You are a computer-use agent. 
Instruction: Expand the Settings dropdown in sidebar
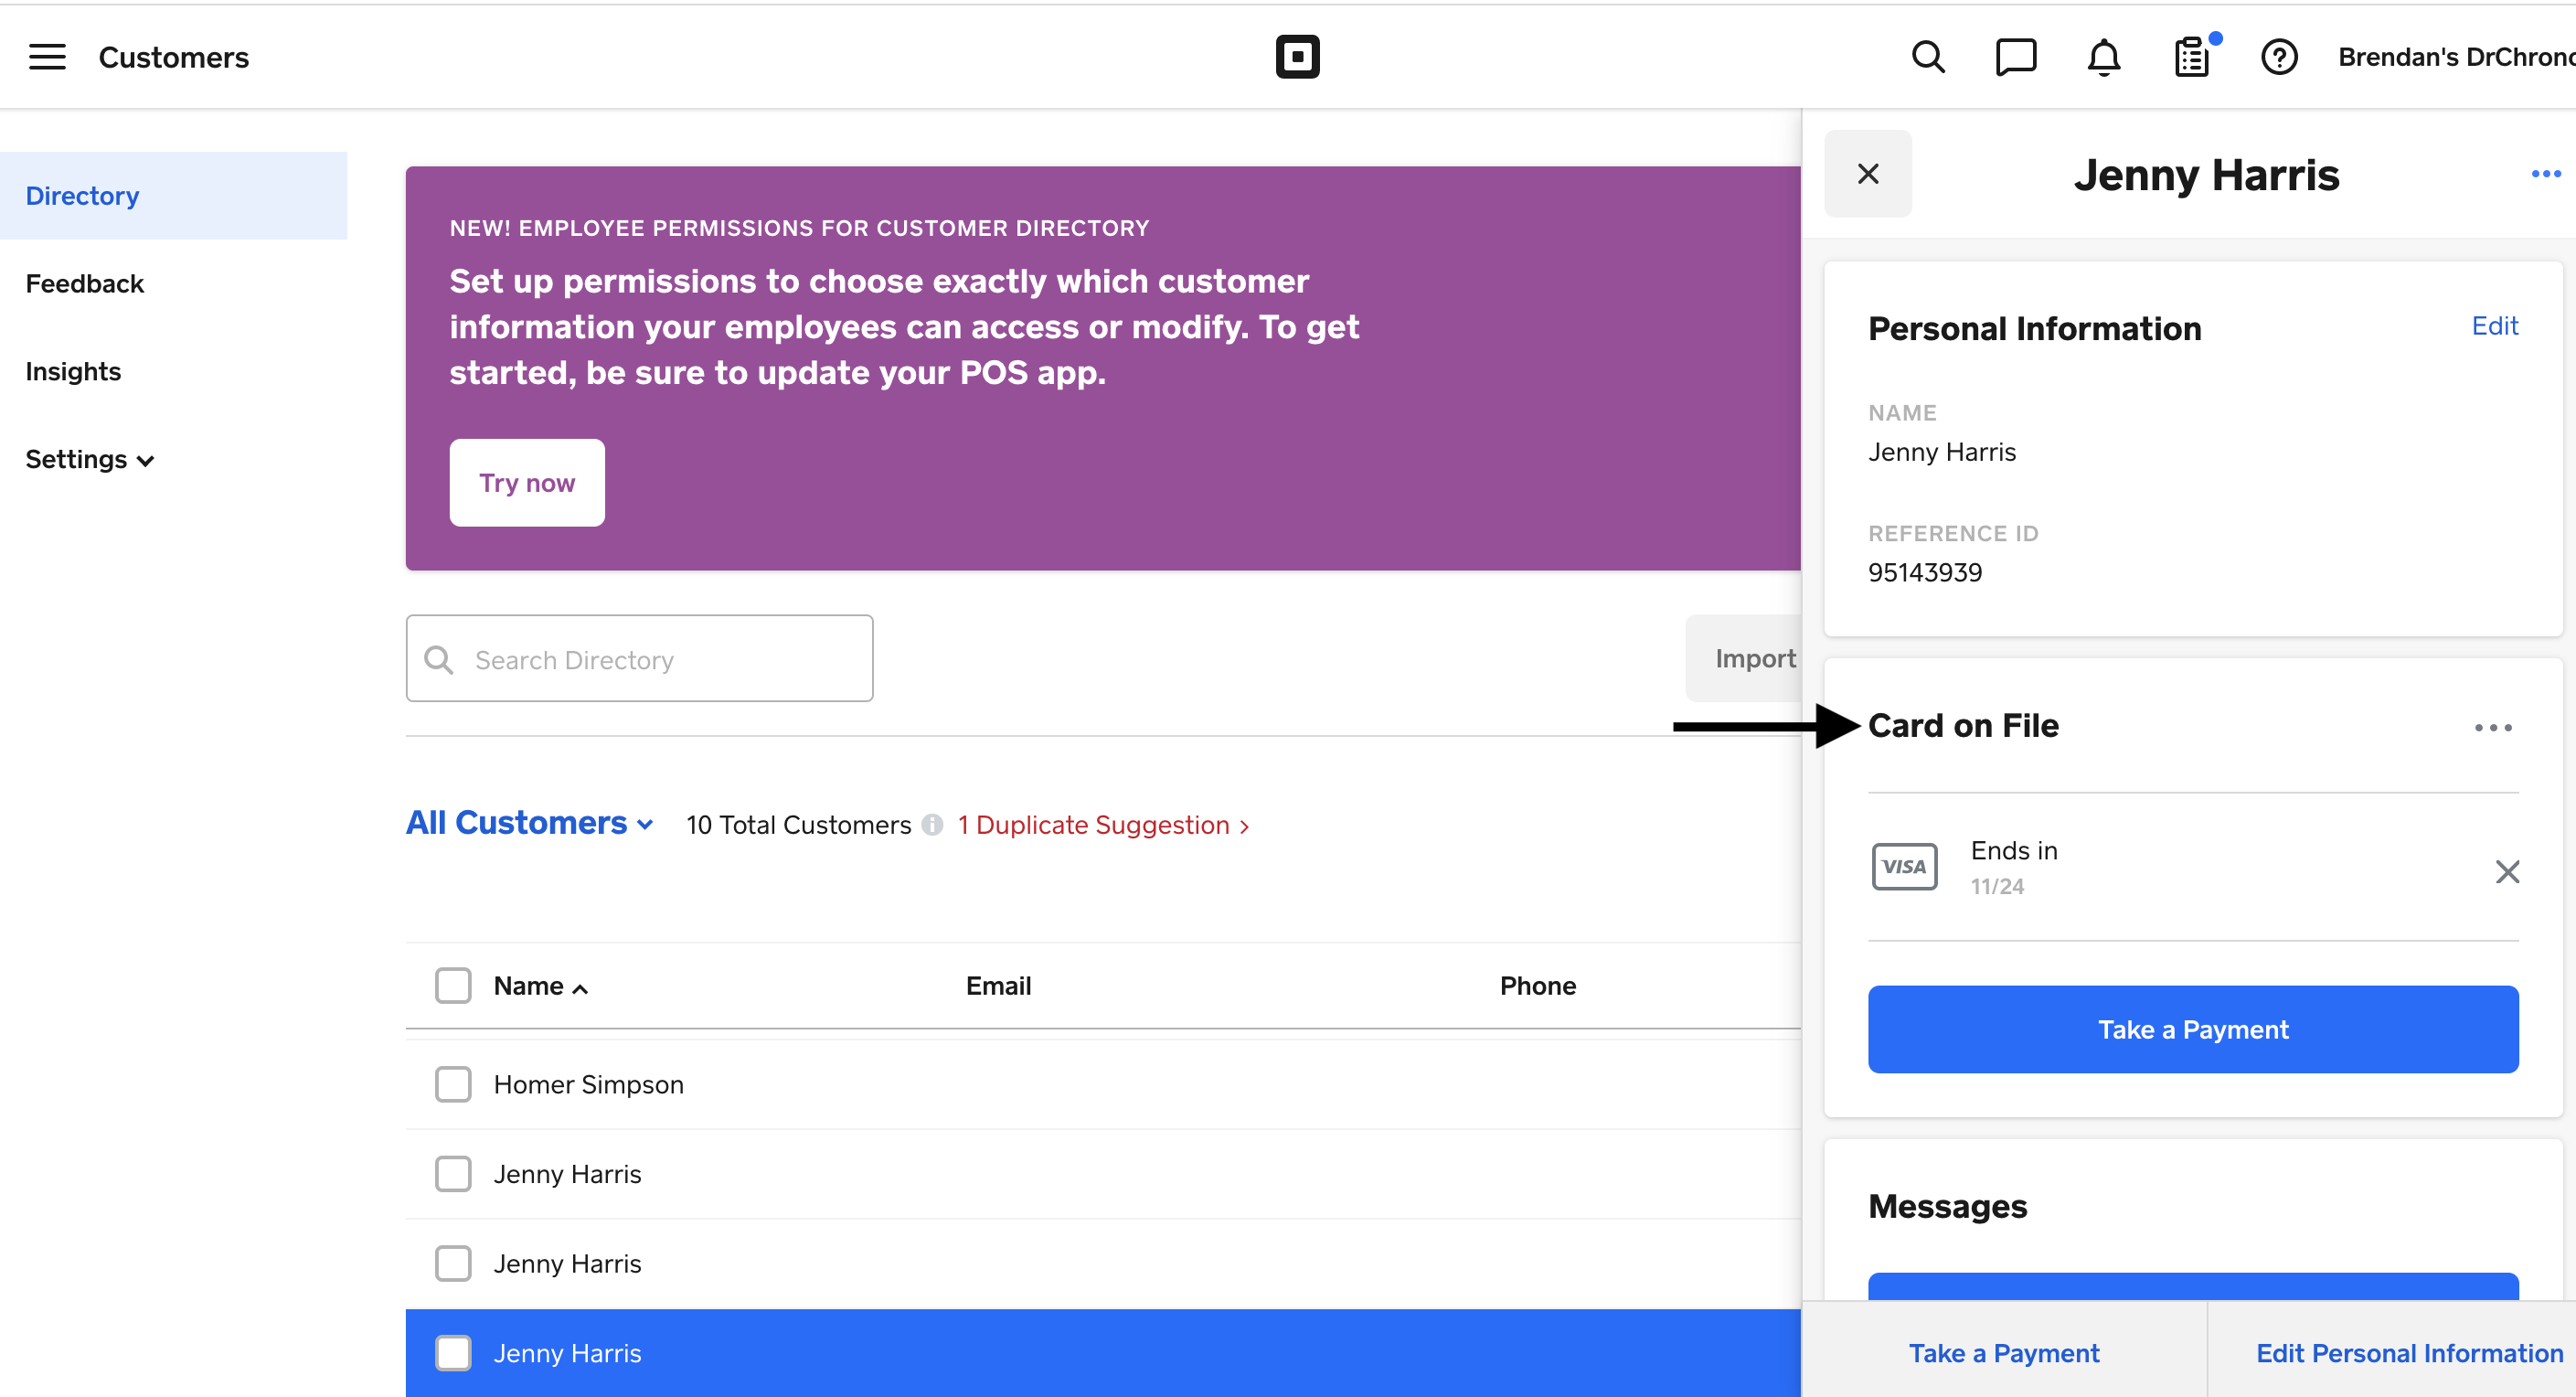[x=90, y=458]
